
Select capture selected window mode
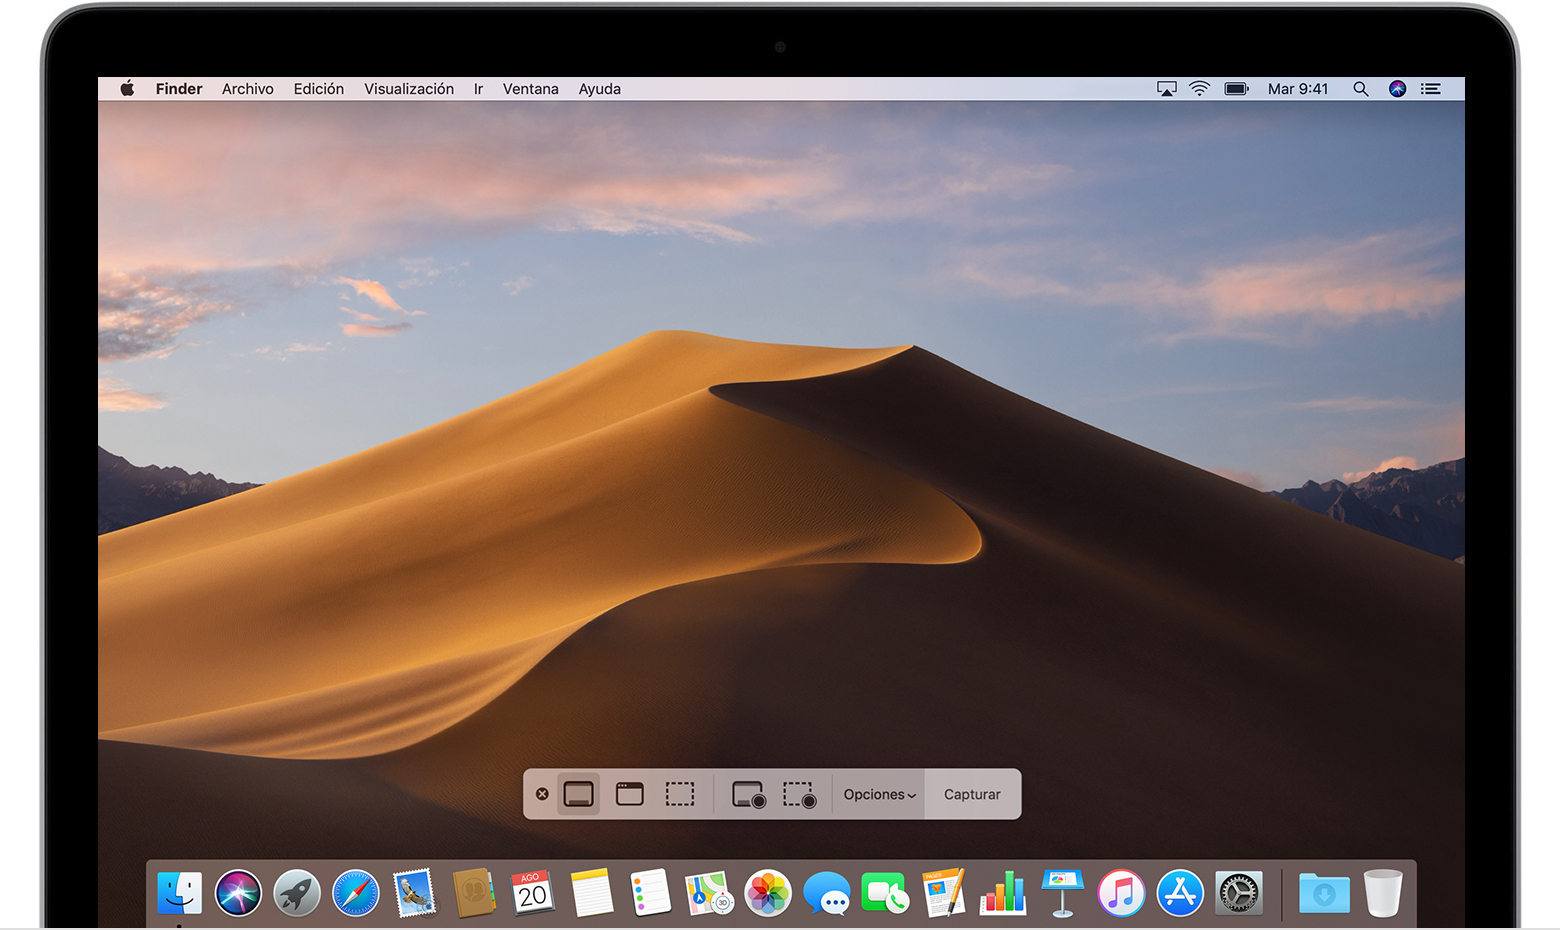point(630,793)
